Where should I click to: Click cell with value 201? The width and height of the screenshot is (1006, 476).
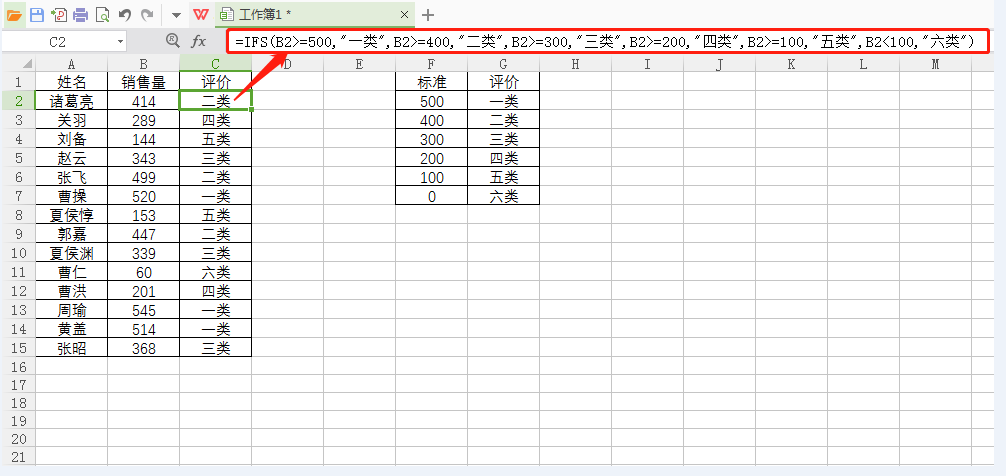[143, 291]
